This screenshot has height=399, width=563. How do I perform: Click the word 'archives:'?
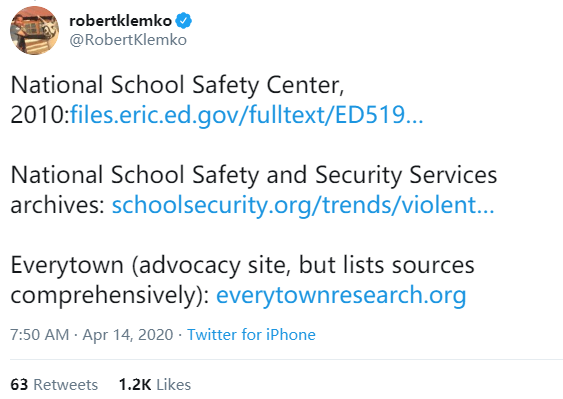(58, 205)
